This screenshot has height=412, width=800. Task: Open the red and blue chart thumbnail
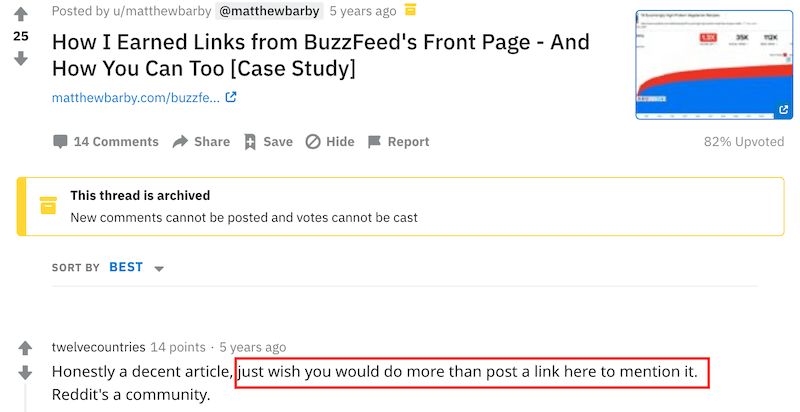tap(714, 65)
